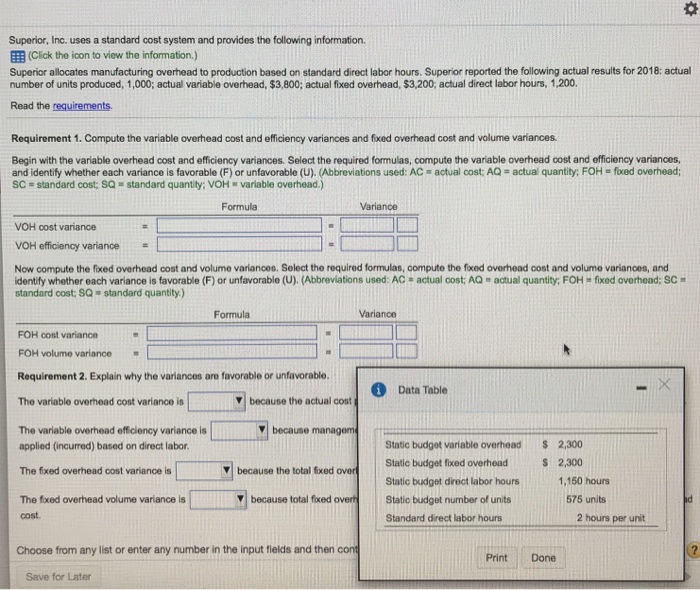Click the 'Standard direct labor hours' label
Viewport: 700px width, 590px height.
(444, 518)
